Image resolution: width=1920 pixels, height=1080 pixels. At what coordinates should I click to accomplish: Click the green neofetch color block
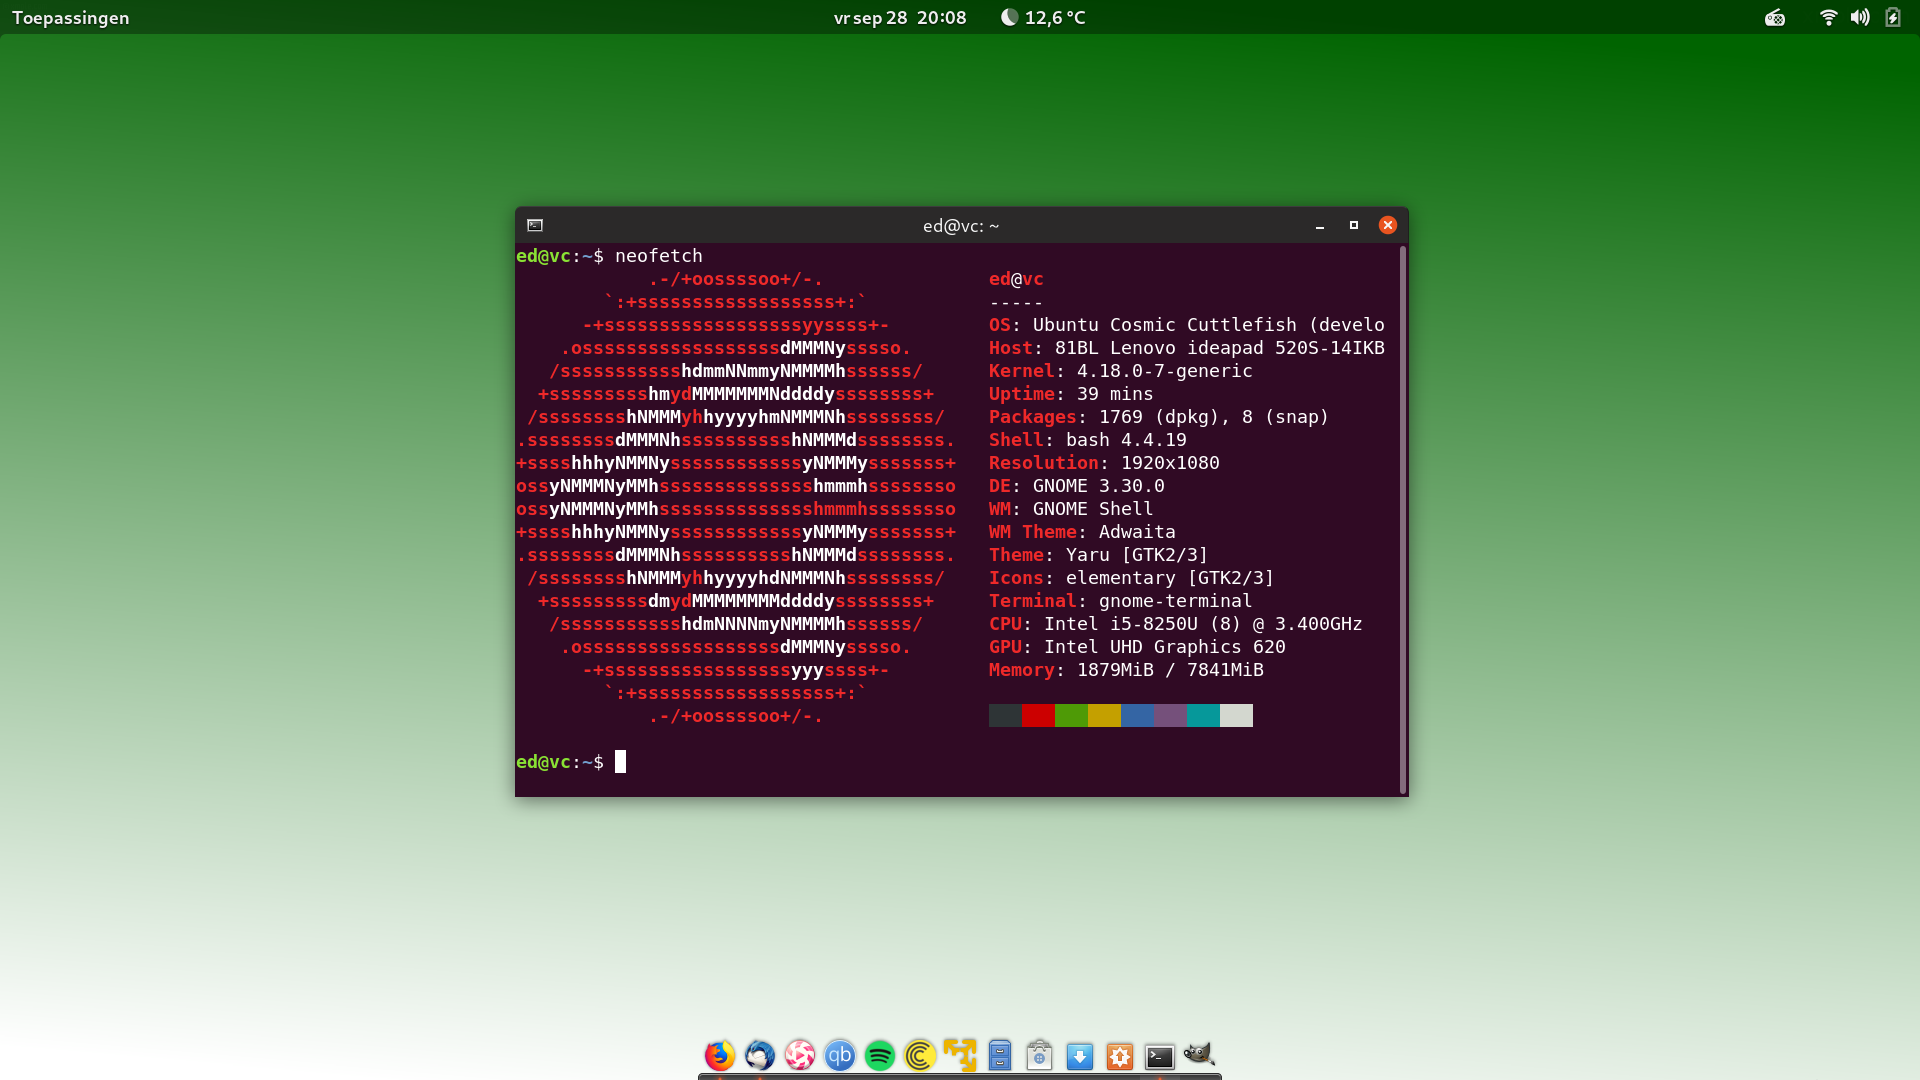[1071, 715]
